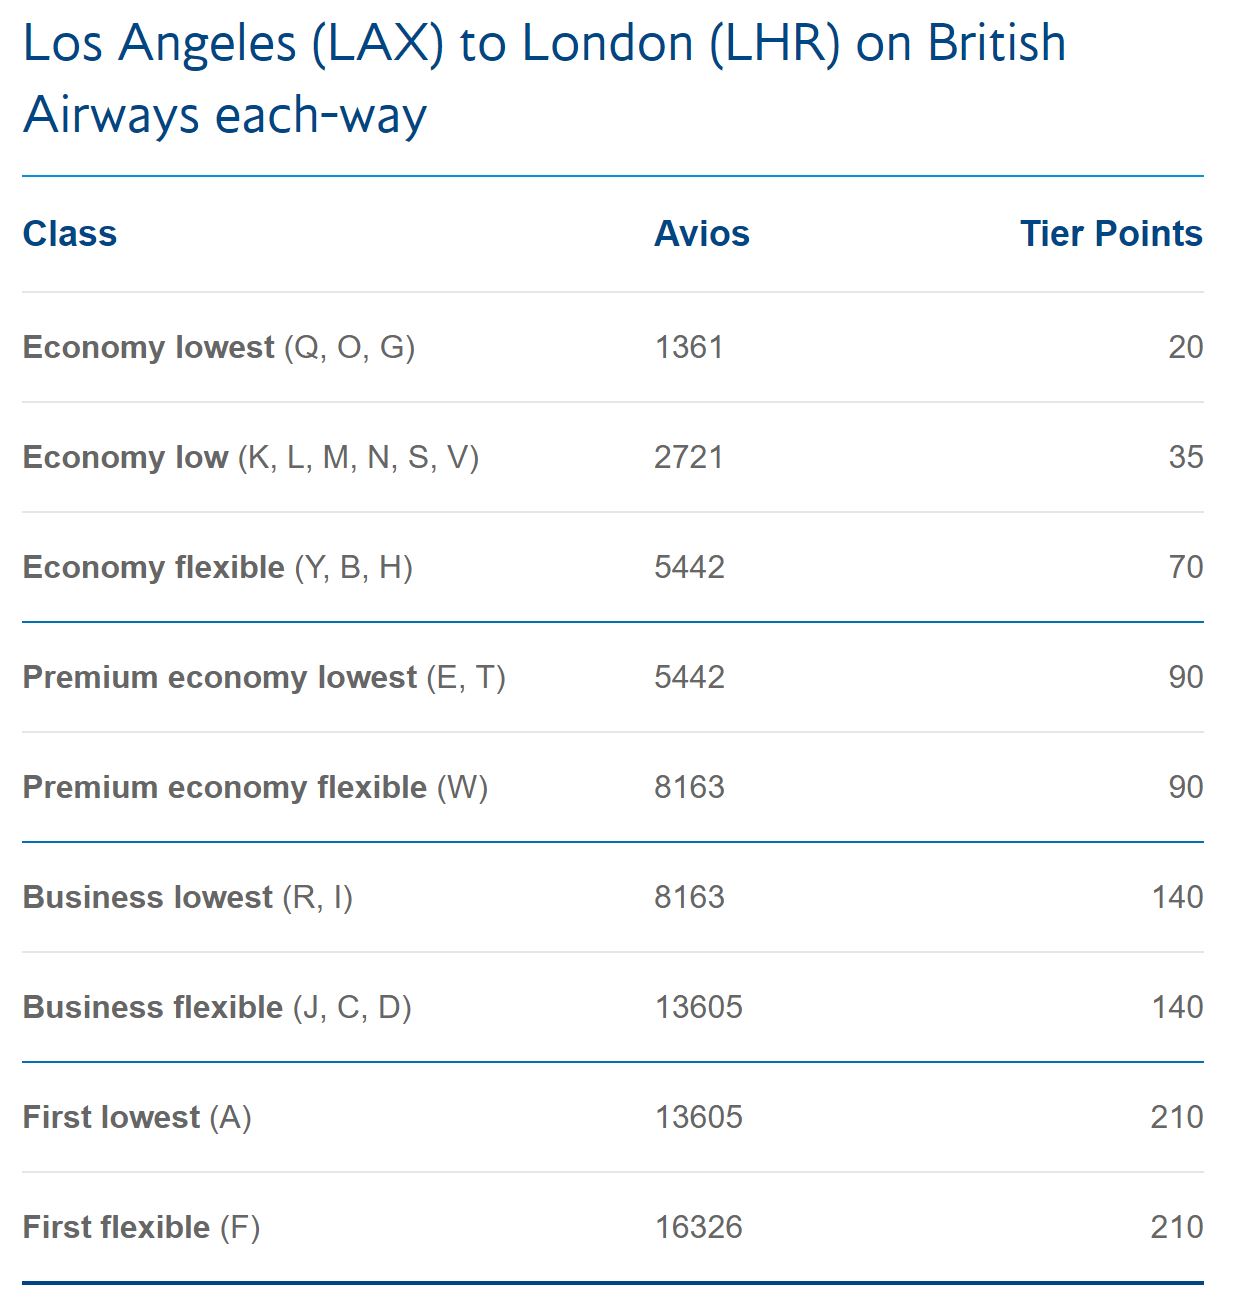Select the First flexible (F) label
Viewport: 1238px width, 1312px height.
(x=141, y=1228)
